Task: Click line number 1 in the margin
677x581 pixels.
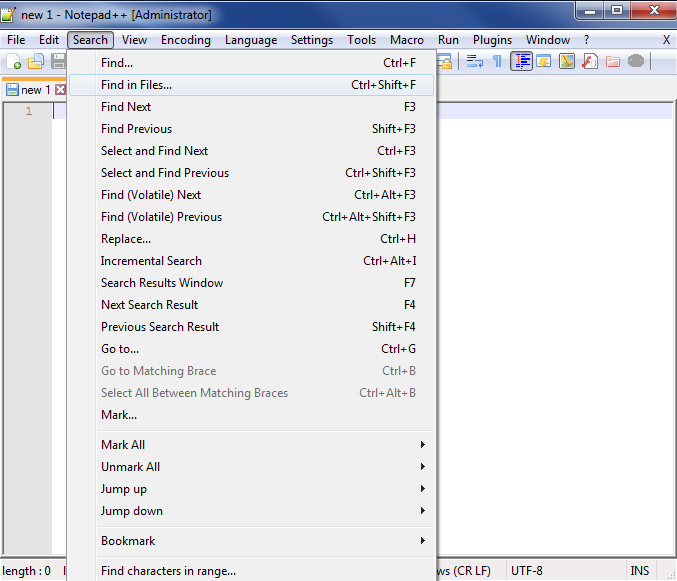Action: pyautogui.click(x=28, y=111)
